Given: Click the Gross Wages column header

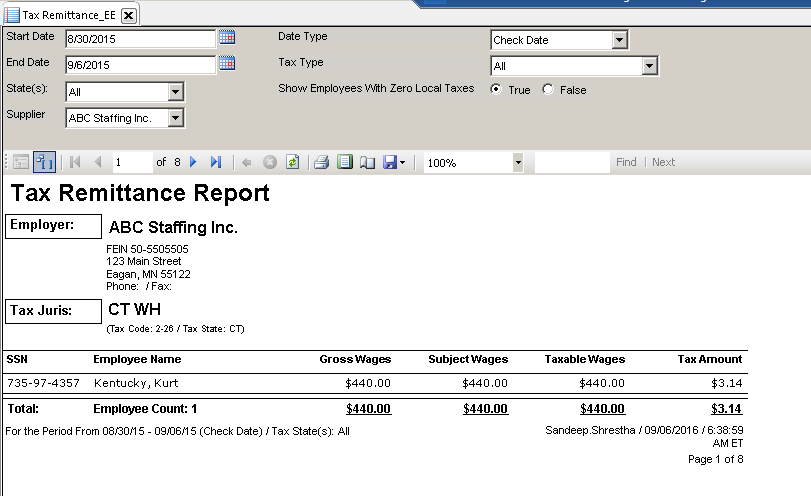Looking at the screenshot, I should (x=355, y=359).
